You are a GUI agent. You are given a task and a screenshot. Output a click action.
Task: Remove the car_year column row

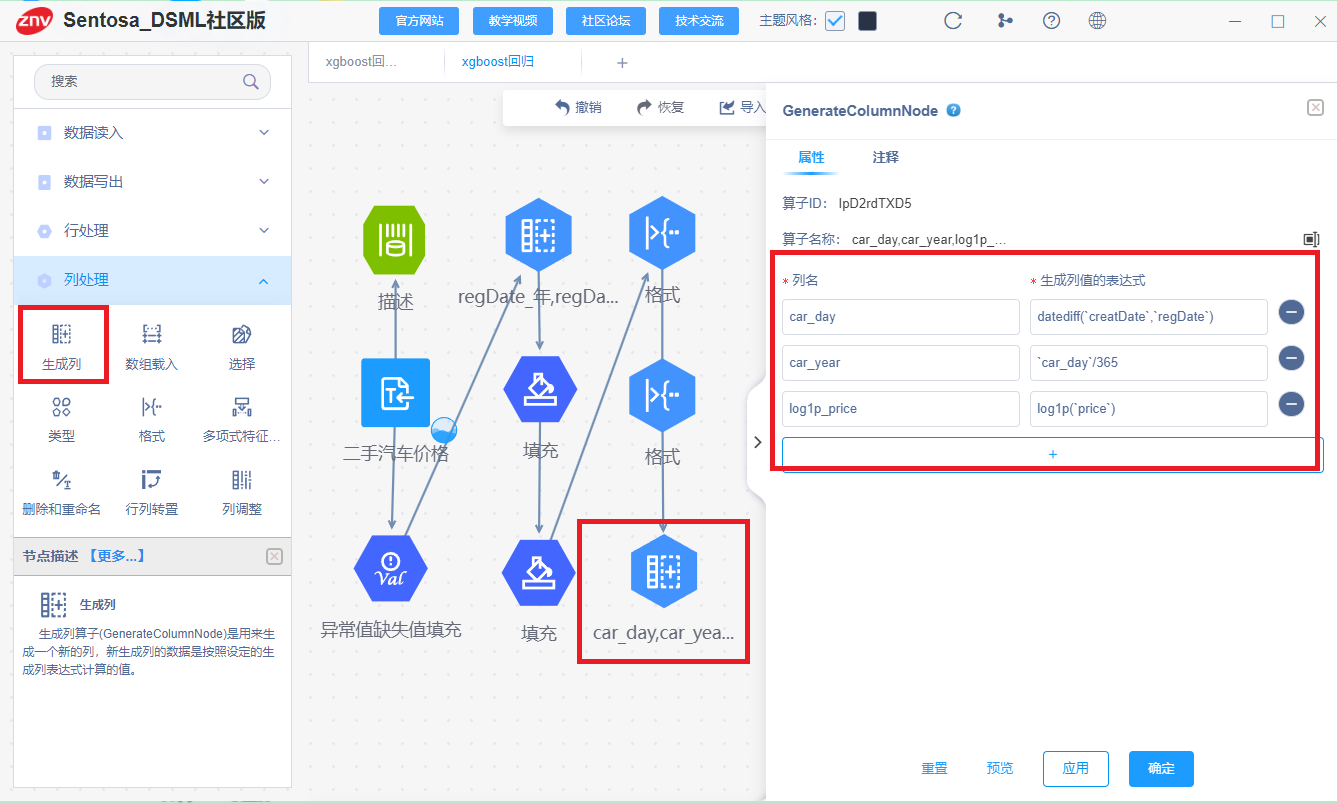point(1291,358)
